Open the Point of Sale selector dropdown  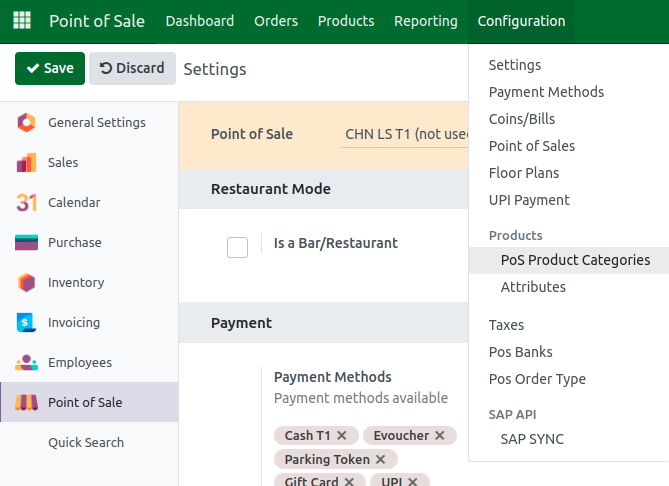(404, 134)
